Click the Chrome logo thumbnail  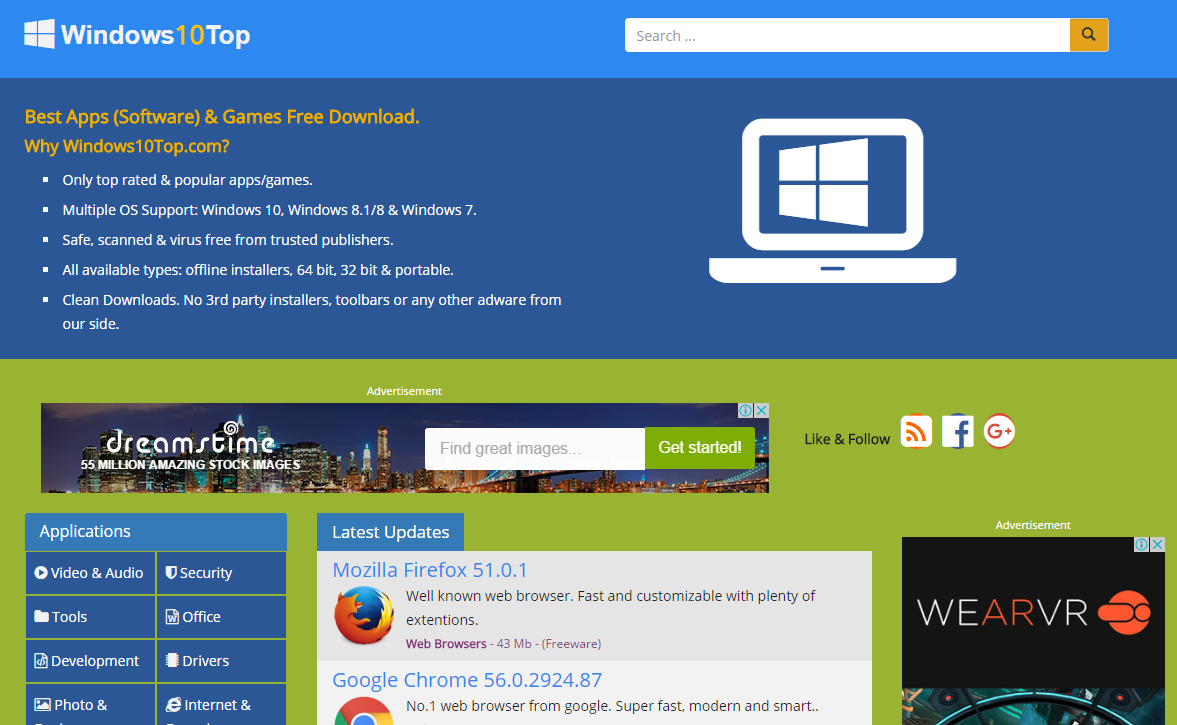364,711
